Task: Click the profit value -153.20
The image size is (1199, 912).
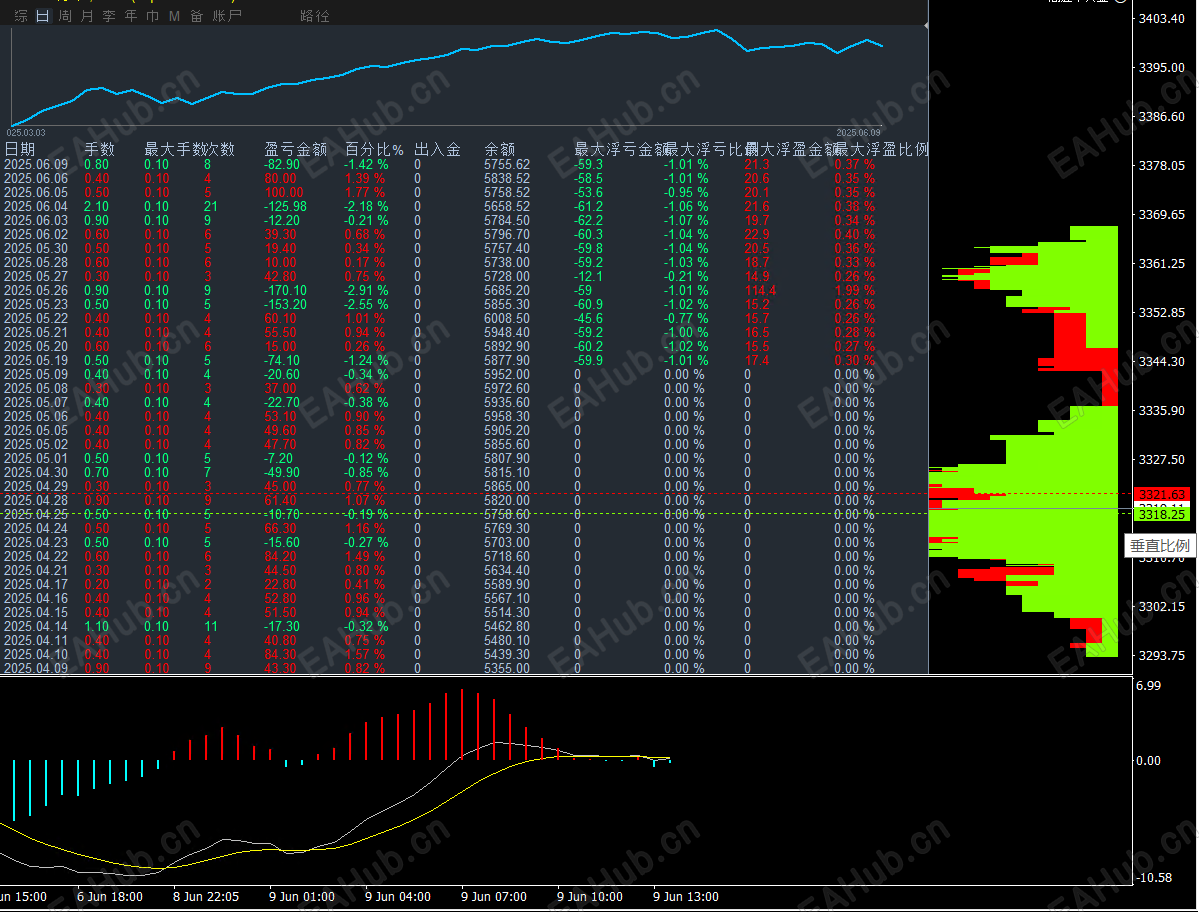Action: pyautogui.click(x=285, y=304)
